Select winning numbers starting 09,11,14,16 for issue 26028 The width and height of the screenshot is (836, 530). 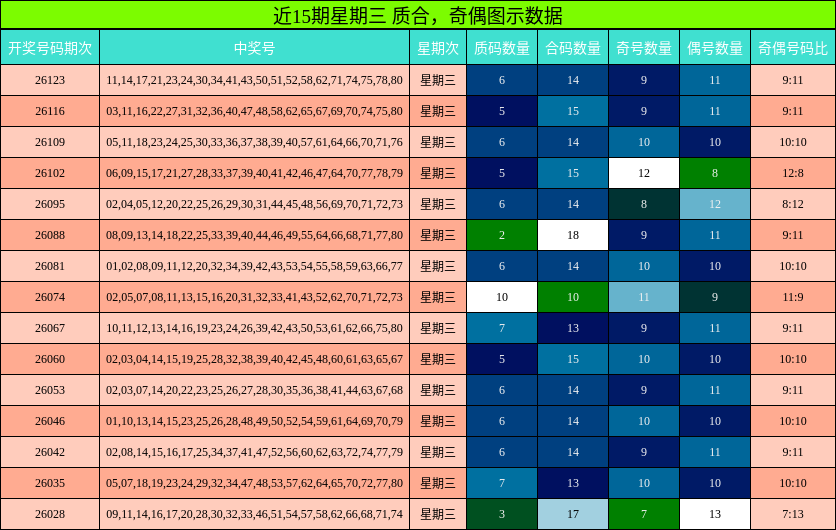point(254,513)
